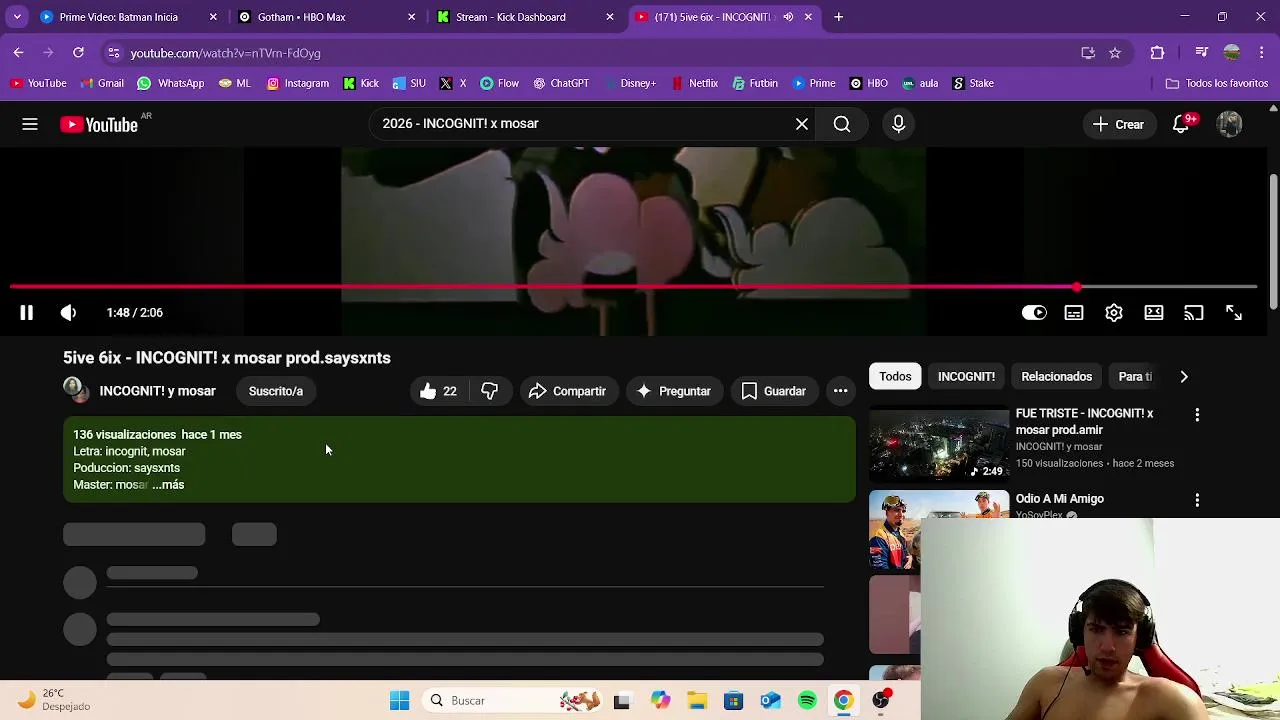This screenshot has width=1280, height=720.
Task: Switch to theater mode view
Action: 1154,313
